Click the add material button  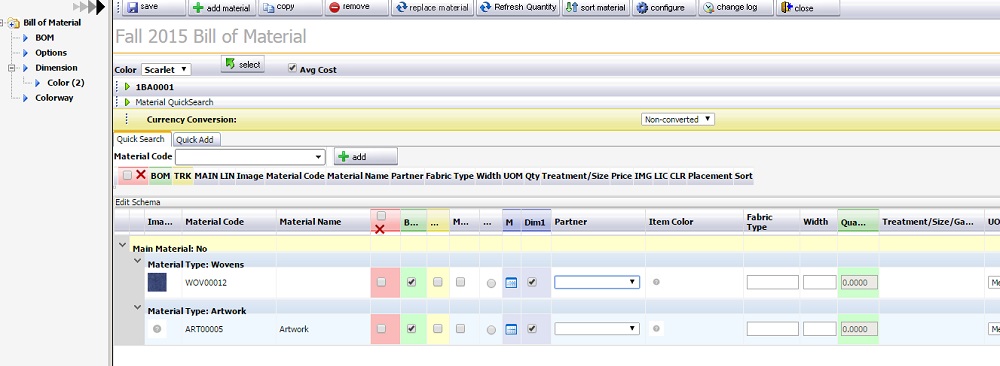tap(222, 8)
